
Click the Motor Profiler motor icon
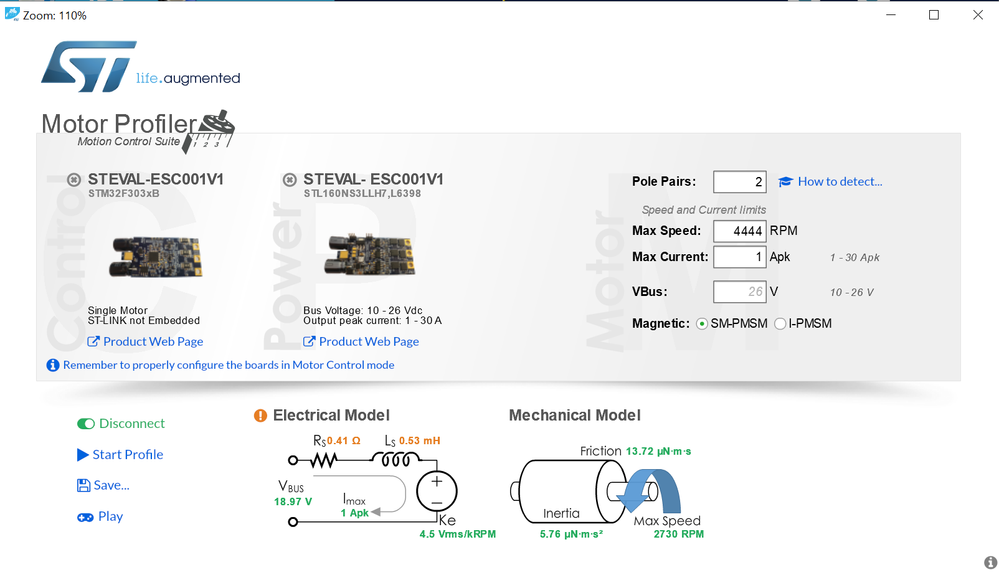(210, 131)
